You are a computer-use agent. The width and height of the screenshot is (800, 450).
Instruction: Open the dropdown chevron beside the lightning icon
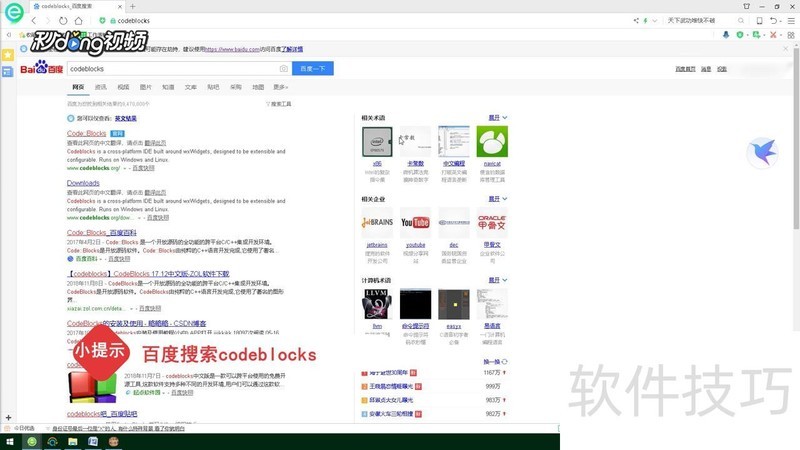pos(654,21)
